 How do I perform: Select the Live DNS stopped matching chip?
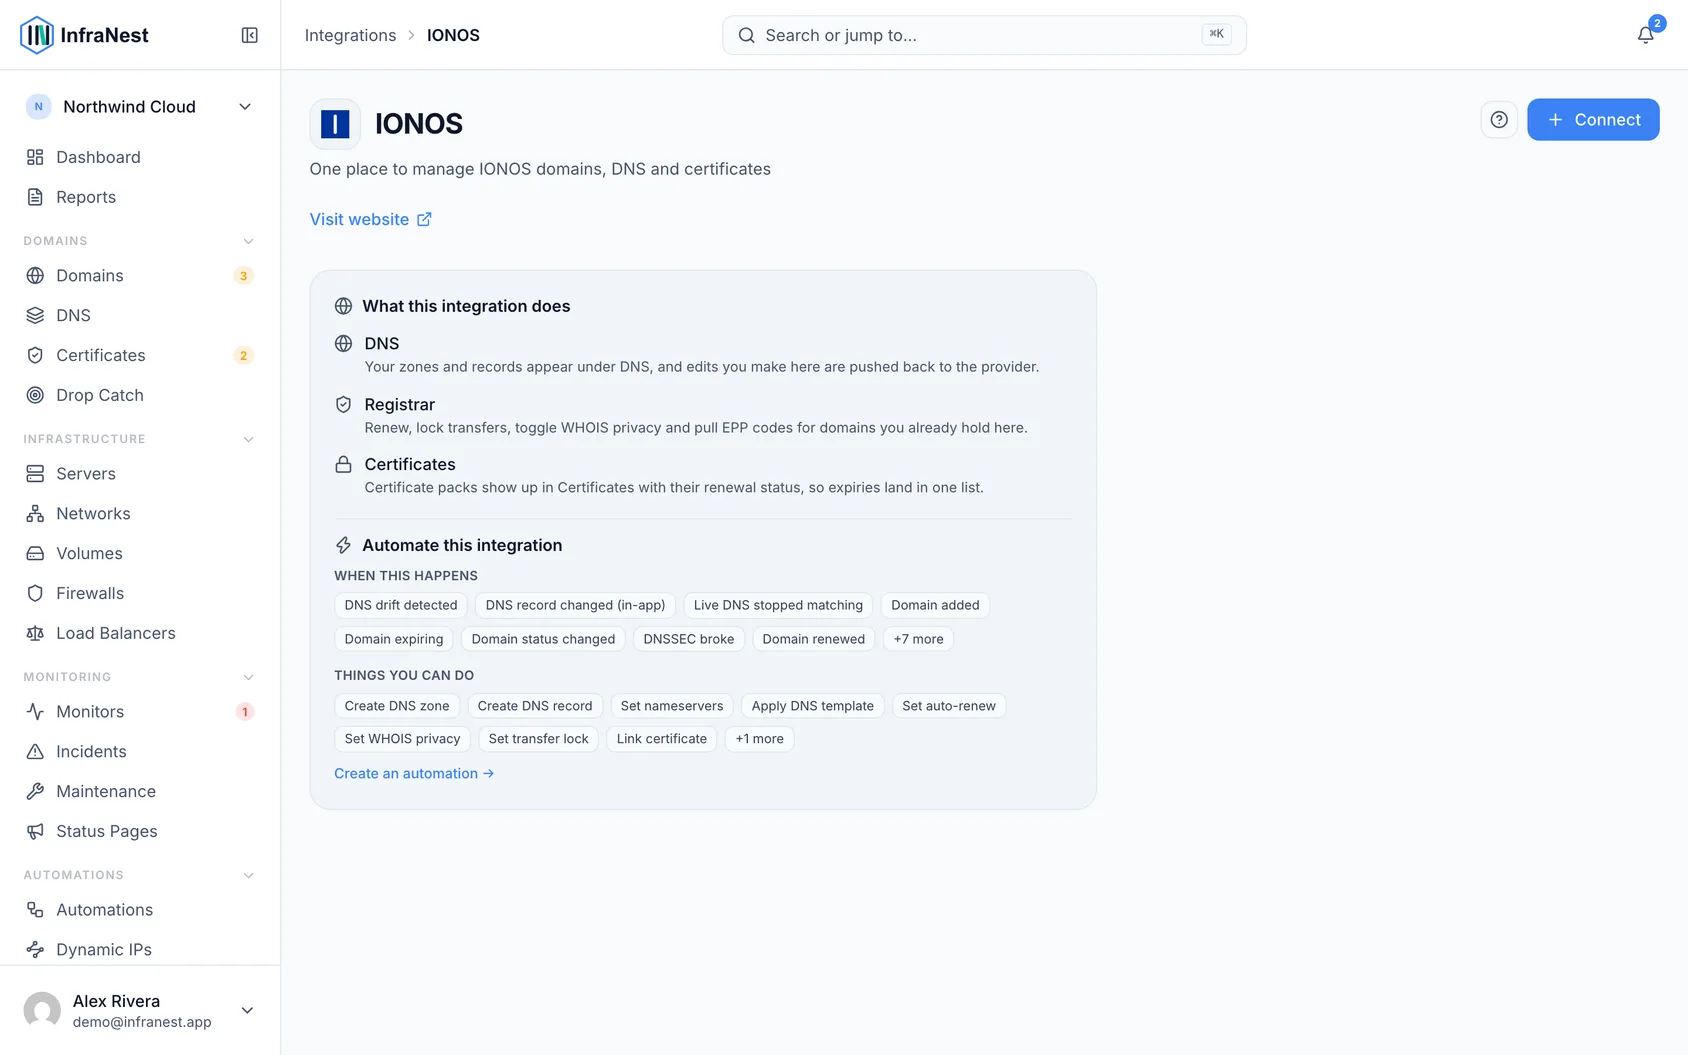tap(778, 605)
